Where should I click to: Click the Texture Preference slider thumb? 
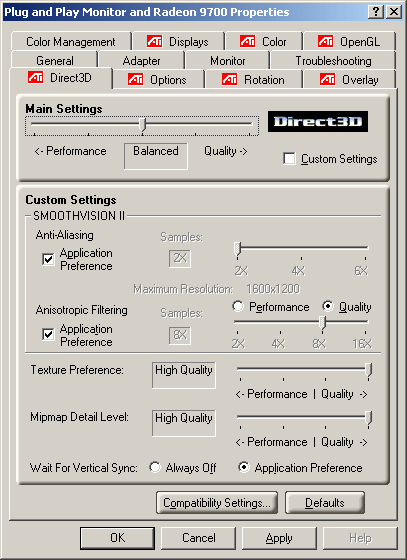click(x=369, y=370)
